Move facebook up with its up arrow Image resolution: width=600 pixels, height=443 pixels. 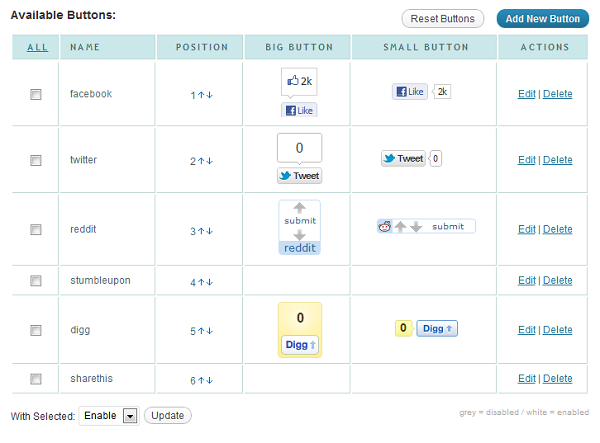tap(201, 95)
